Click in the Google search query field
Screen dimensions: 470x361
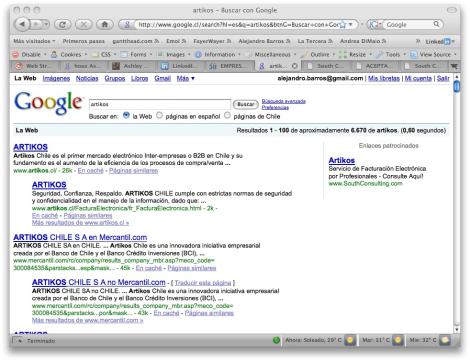(x=160, y=104)
